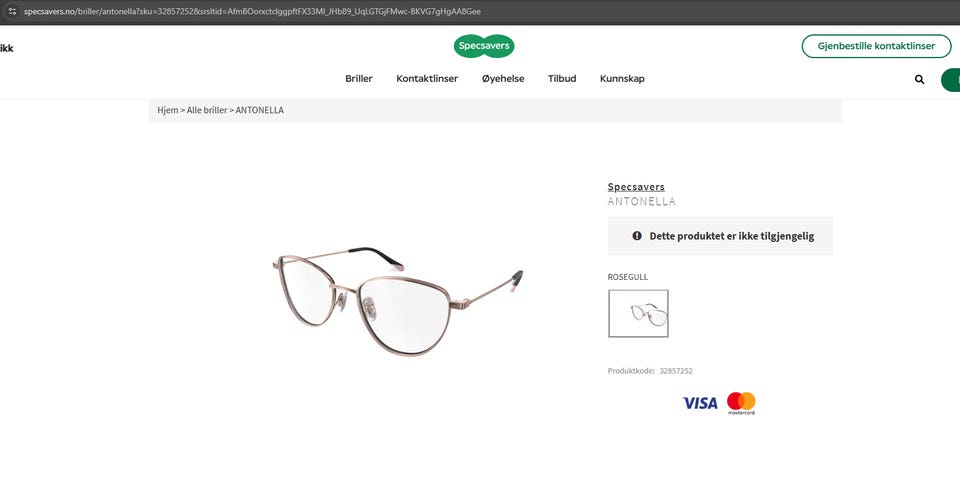The width and height of the screenshot is (960, 504).
Task: Open the Tilbud menu
Action: click(562, 78)
